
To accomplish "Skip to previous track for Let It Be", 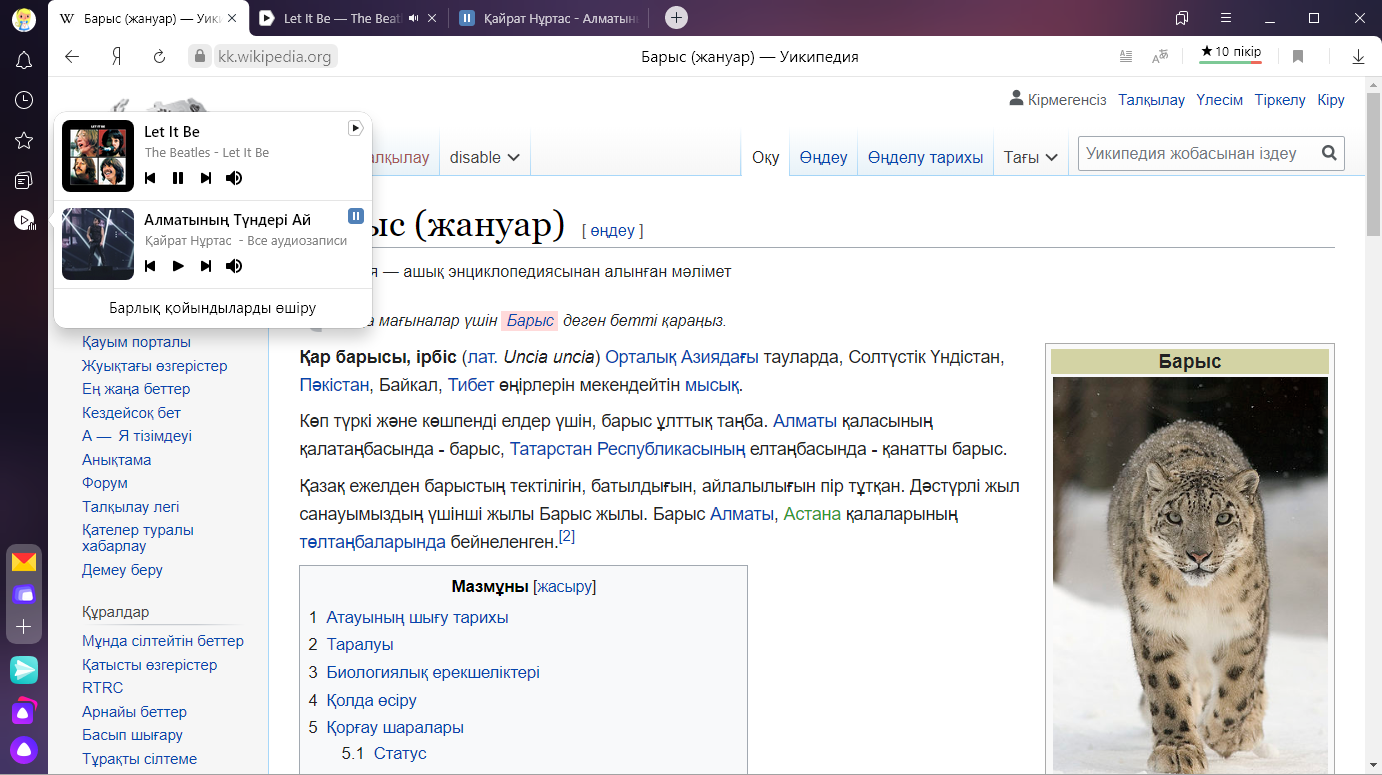I will tap(150, 178).
